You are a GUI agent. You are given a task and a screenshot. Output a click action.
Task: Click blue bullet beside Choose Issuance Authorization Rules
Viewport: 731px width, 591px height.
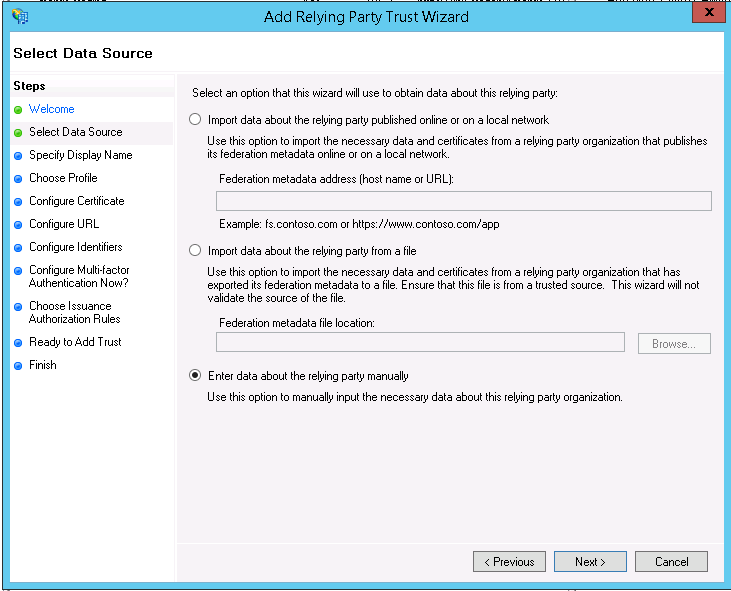[x=18, y=307]
